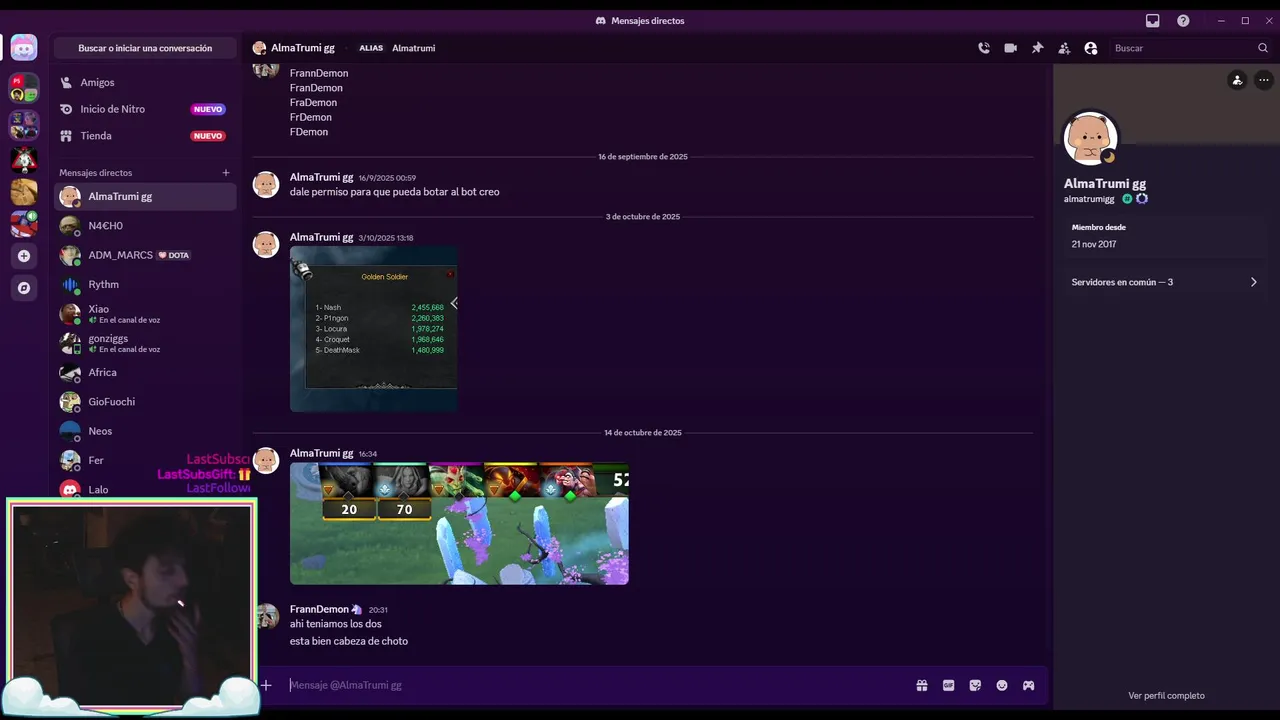This screenshot has height=720, width=1280.
Task: Create DM with plus next to Mensajes directos
Action: pyautogui.click(x=226, y=173)
